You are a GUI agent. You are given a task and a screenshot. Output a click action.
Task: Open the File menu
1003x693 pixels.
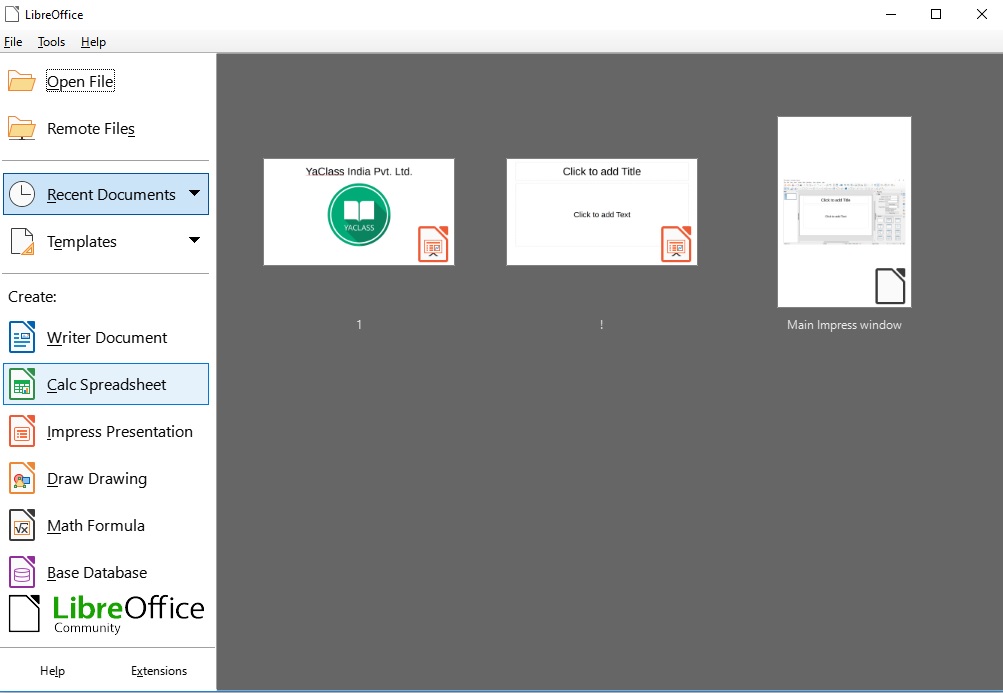click(x=13, y=42)
